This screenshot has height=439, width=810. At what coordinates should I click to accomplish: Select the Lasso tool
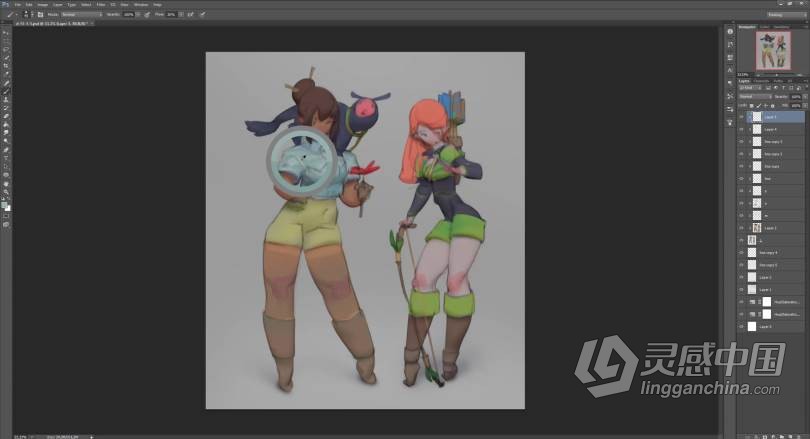pyautogui.click(x=6, y=50)
